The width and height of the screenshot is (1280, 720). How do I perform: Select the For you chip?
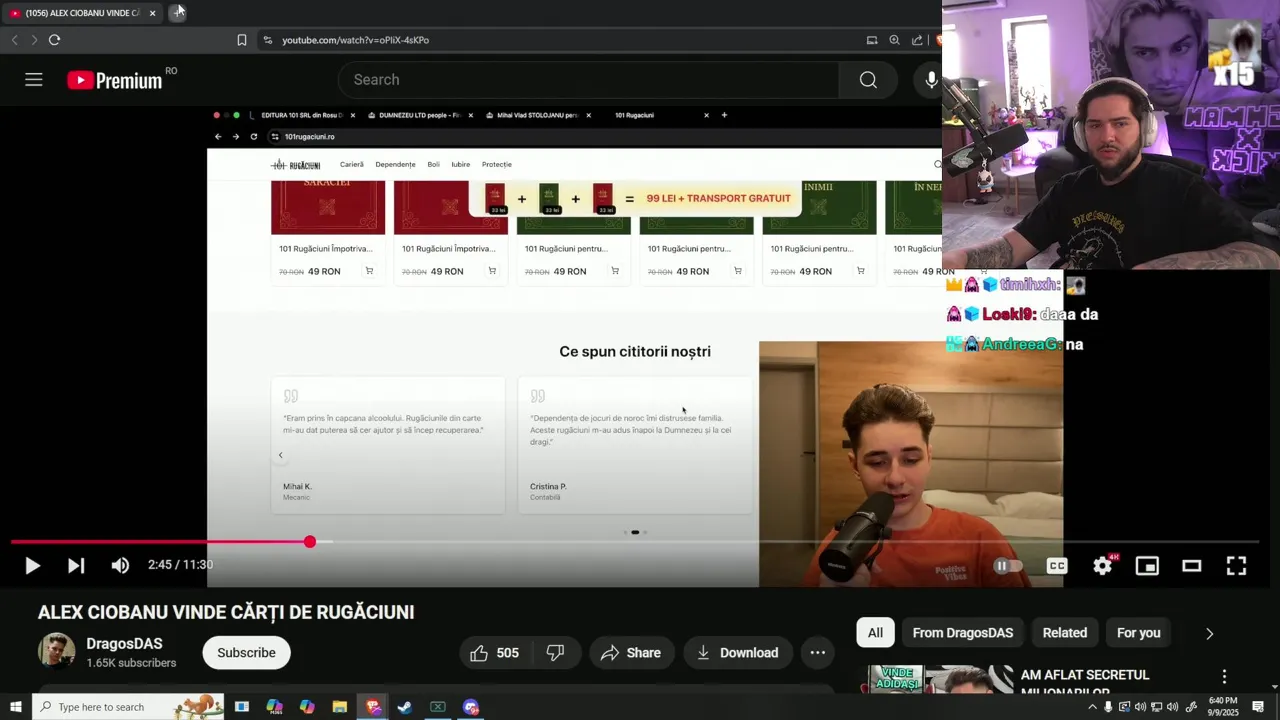1138,633
